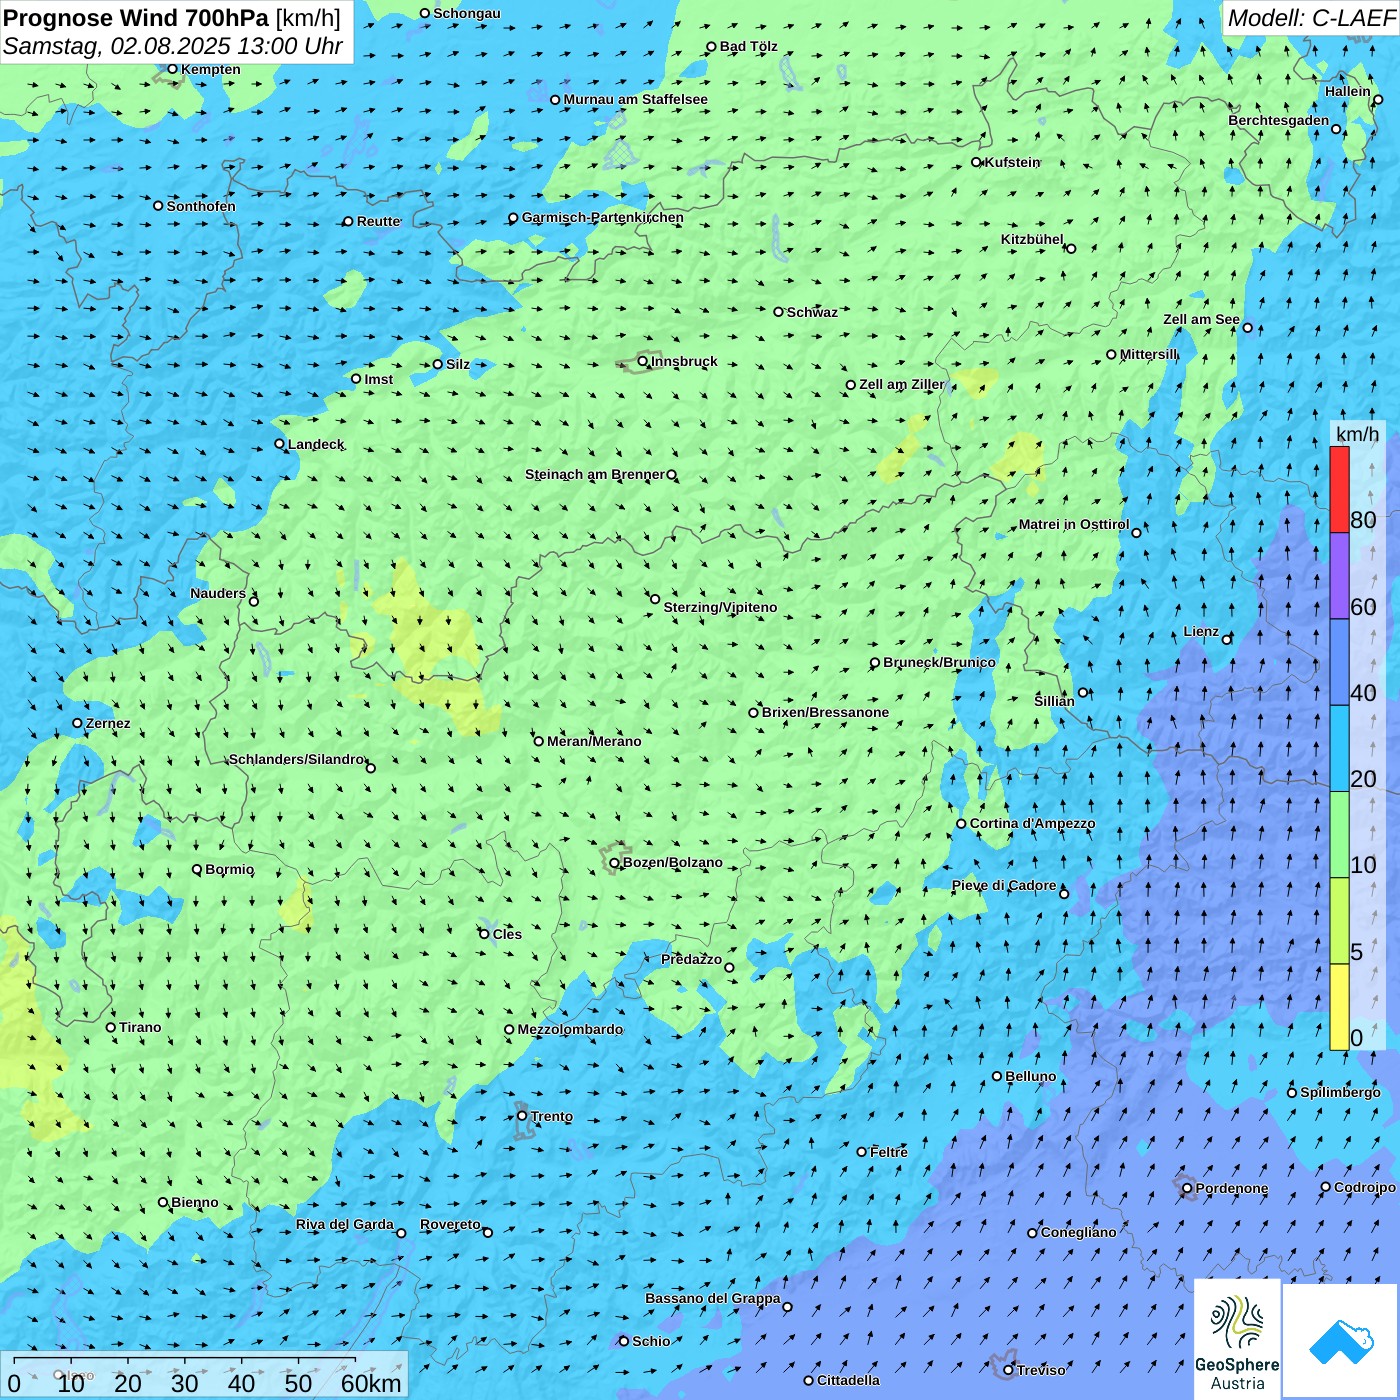Click the 'Sillian' label

(1054, 701)
